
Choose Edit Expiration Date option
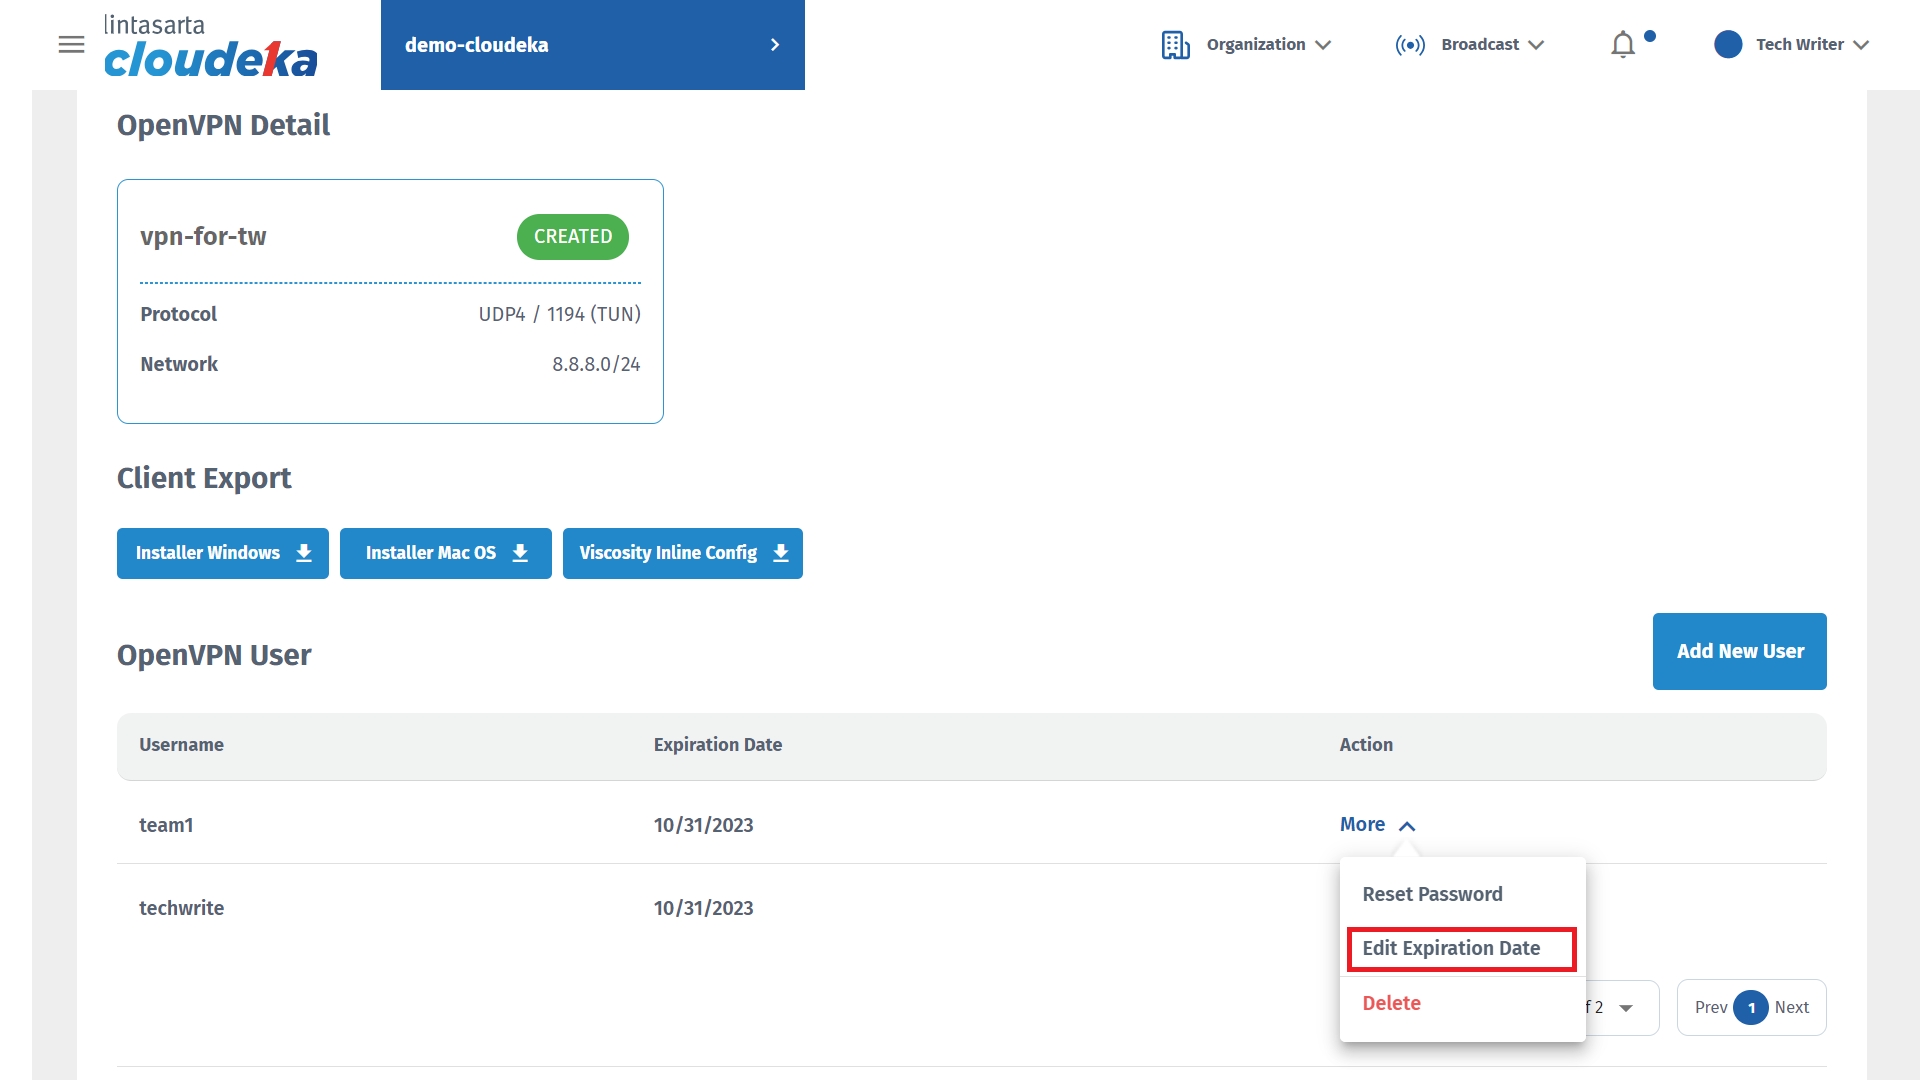[x=1451, y=948]
